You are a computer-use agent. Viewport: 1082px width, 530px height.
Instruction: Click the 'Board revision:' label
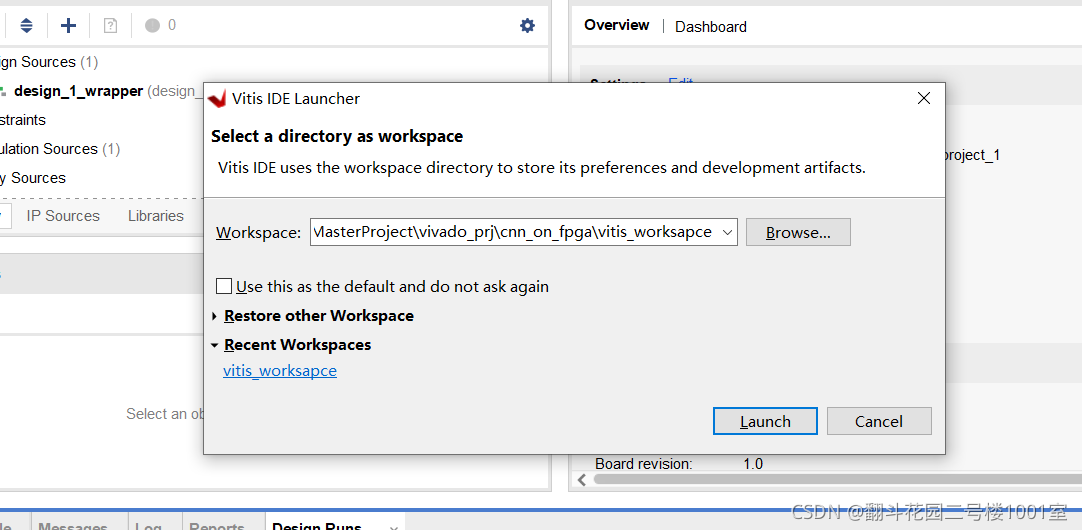pos(644,464)
